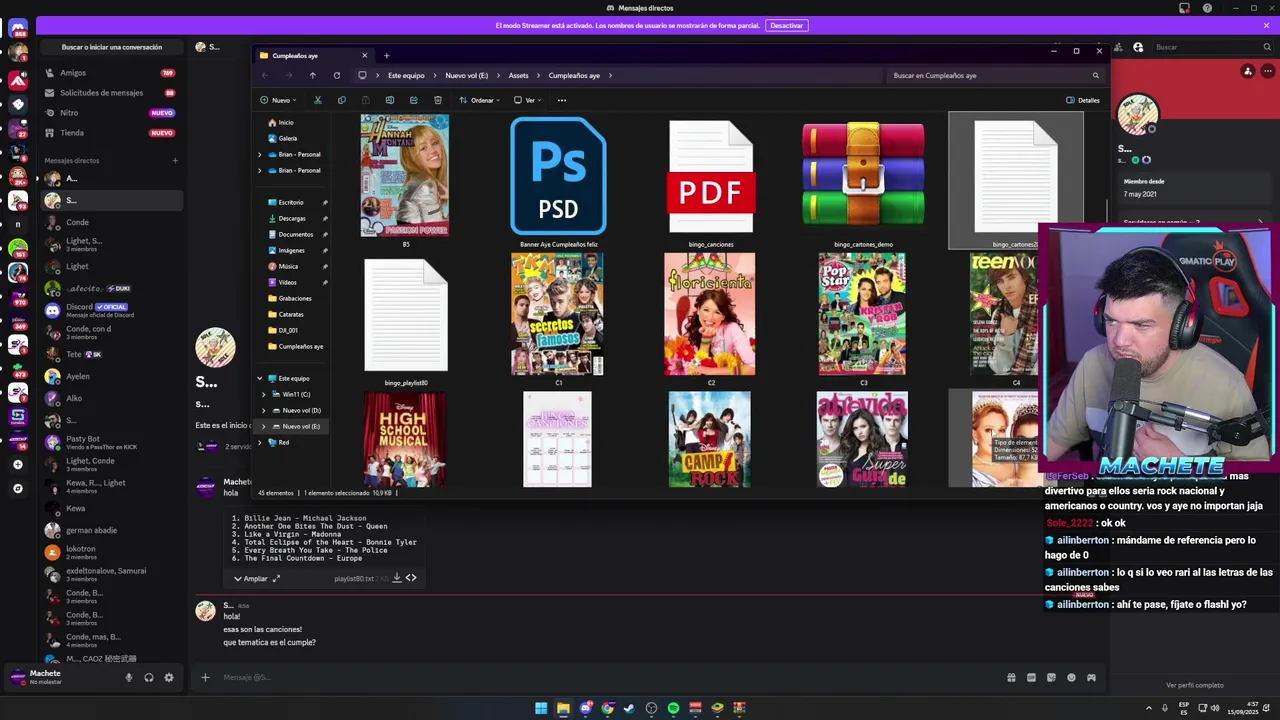
Task: Open Steam from the Windows taskbar
Action: click(629, 708)
